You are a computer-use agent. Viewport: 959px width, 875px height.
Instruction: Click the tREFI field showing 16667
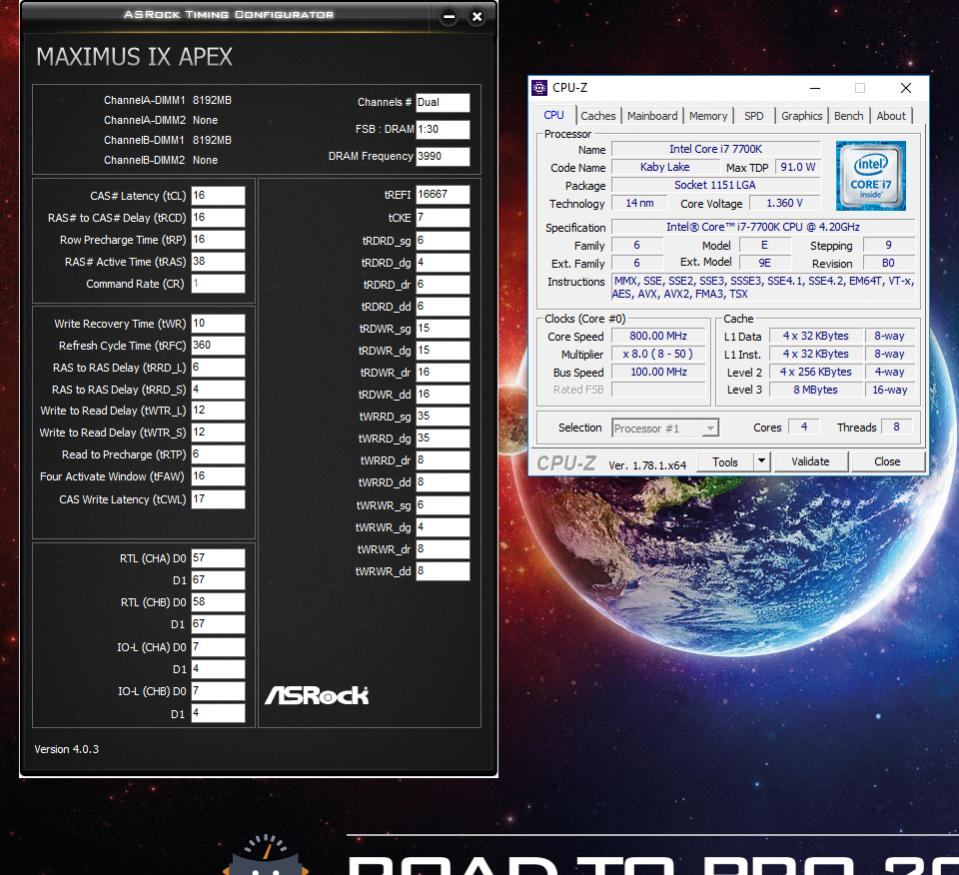[x=443, y=194]
